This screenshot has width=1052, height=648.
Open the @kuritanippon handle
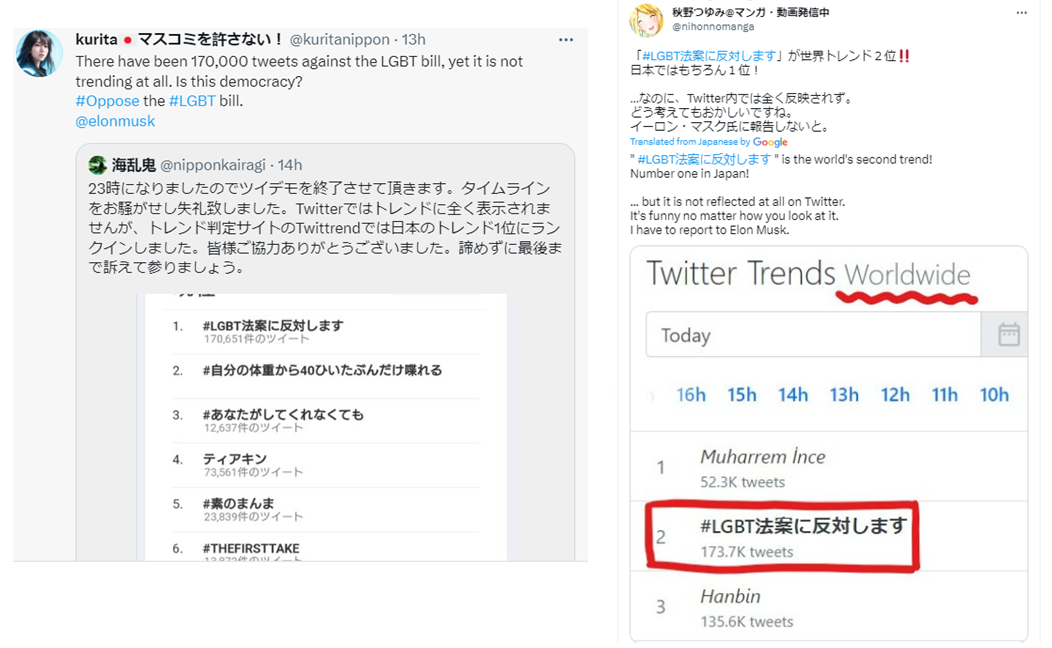(x=339, y=40)
